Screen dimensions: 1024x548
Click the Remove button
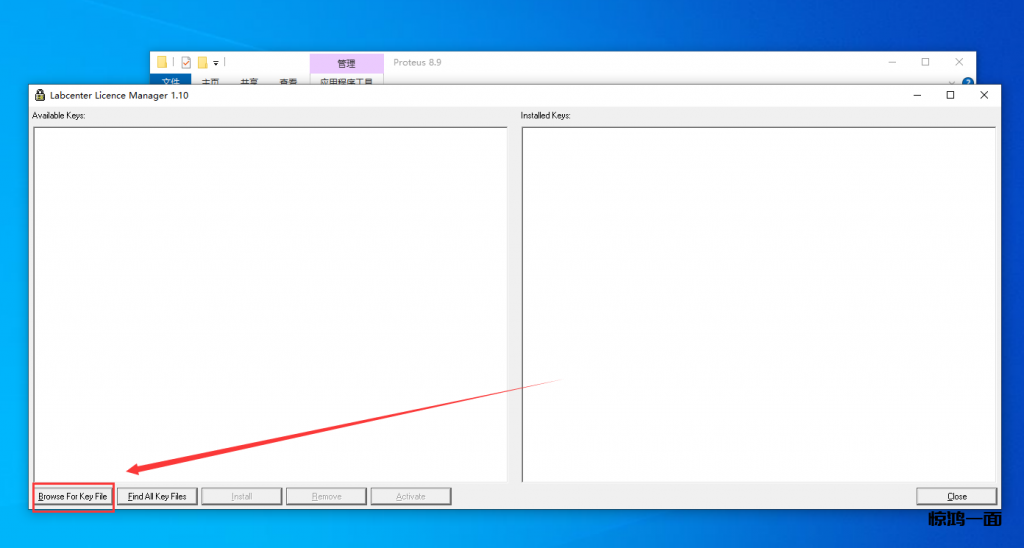[325, 496]
